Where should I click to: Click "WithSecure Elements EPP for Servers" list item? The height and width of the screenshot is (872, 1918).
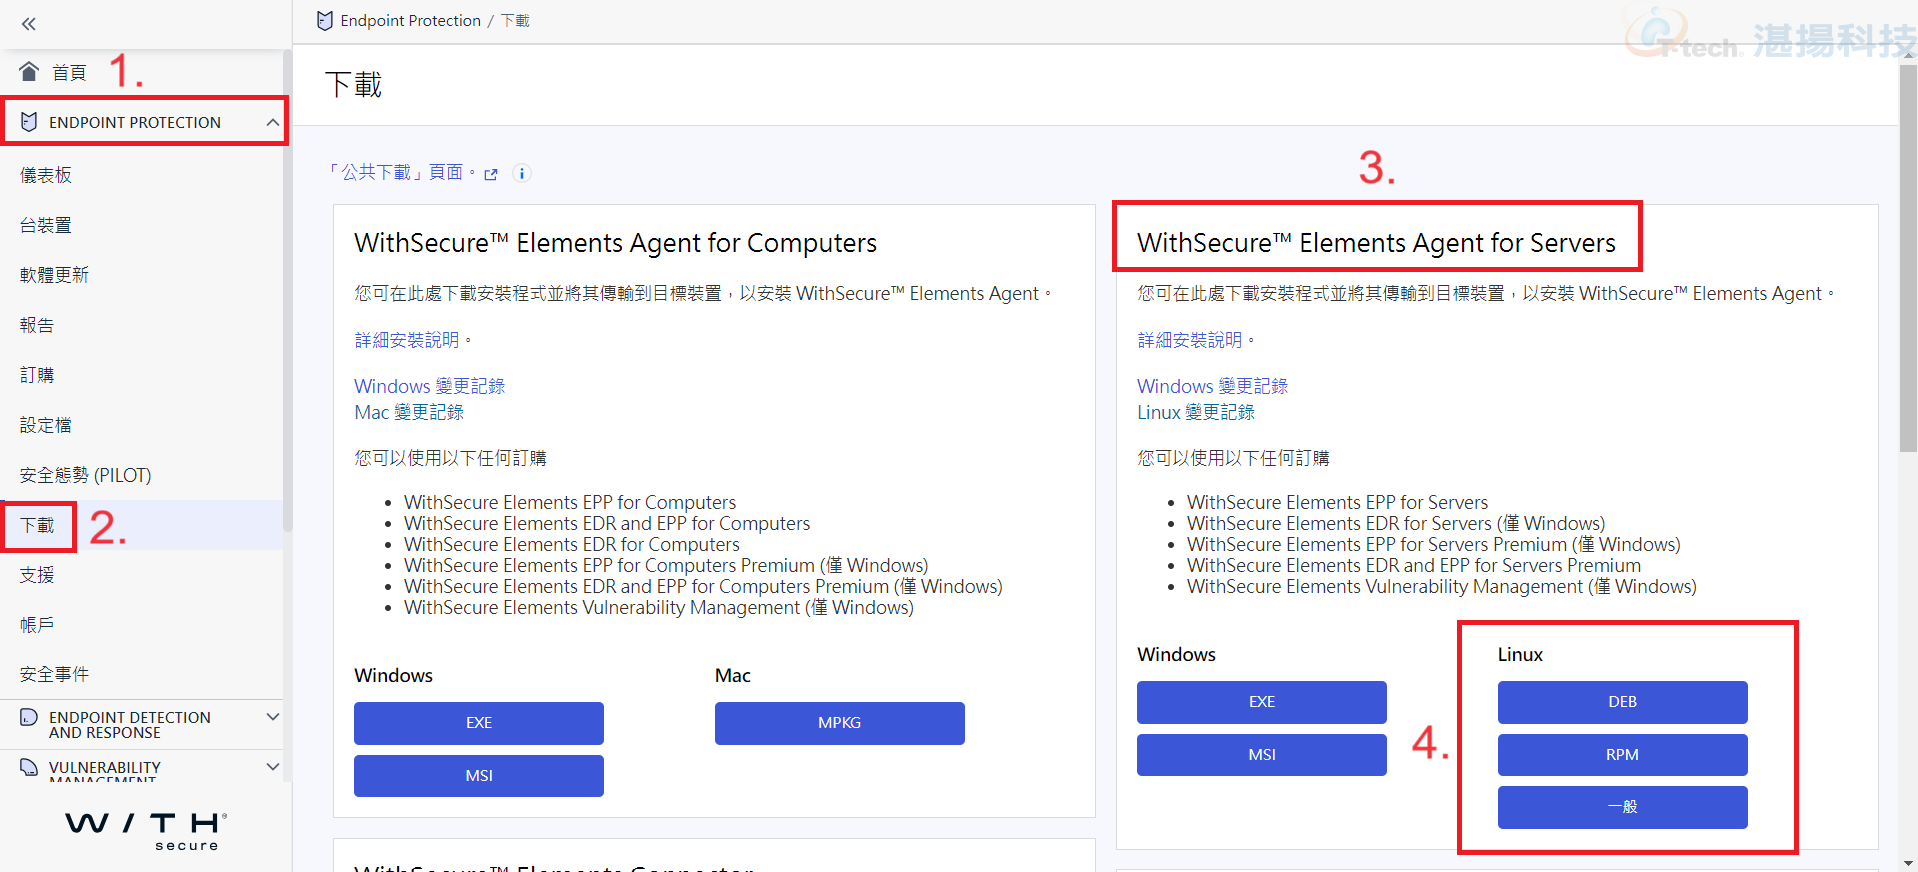1337,502
